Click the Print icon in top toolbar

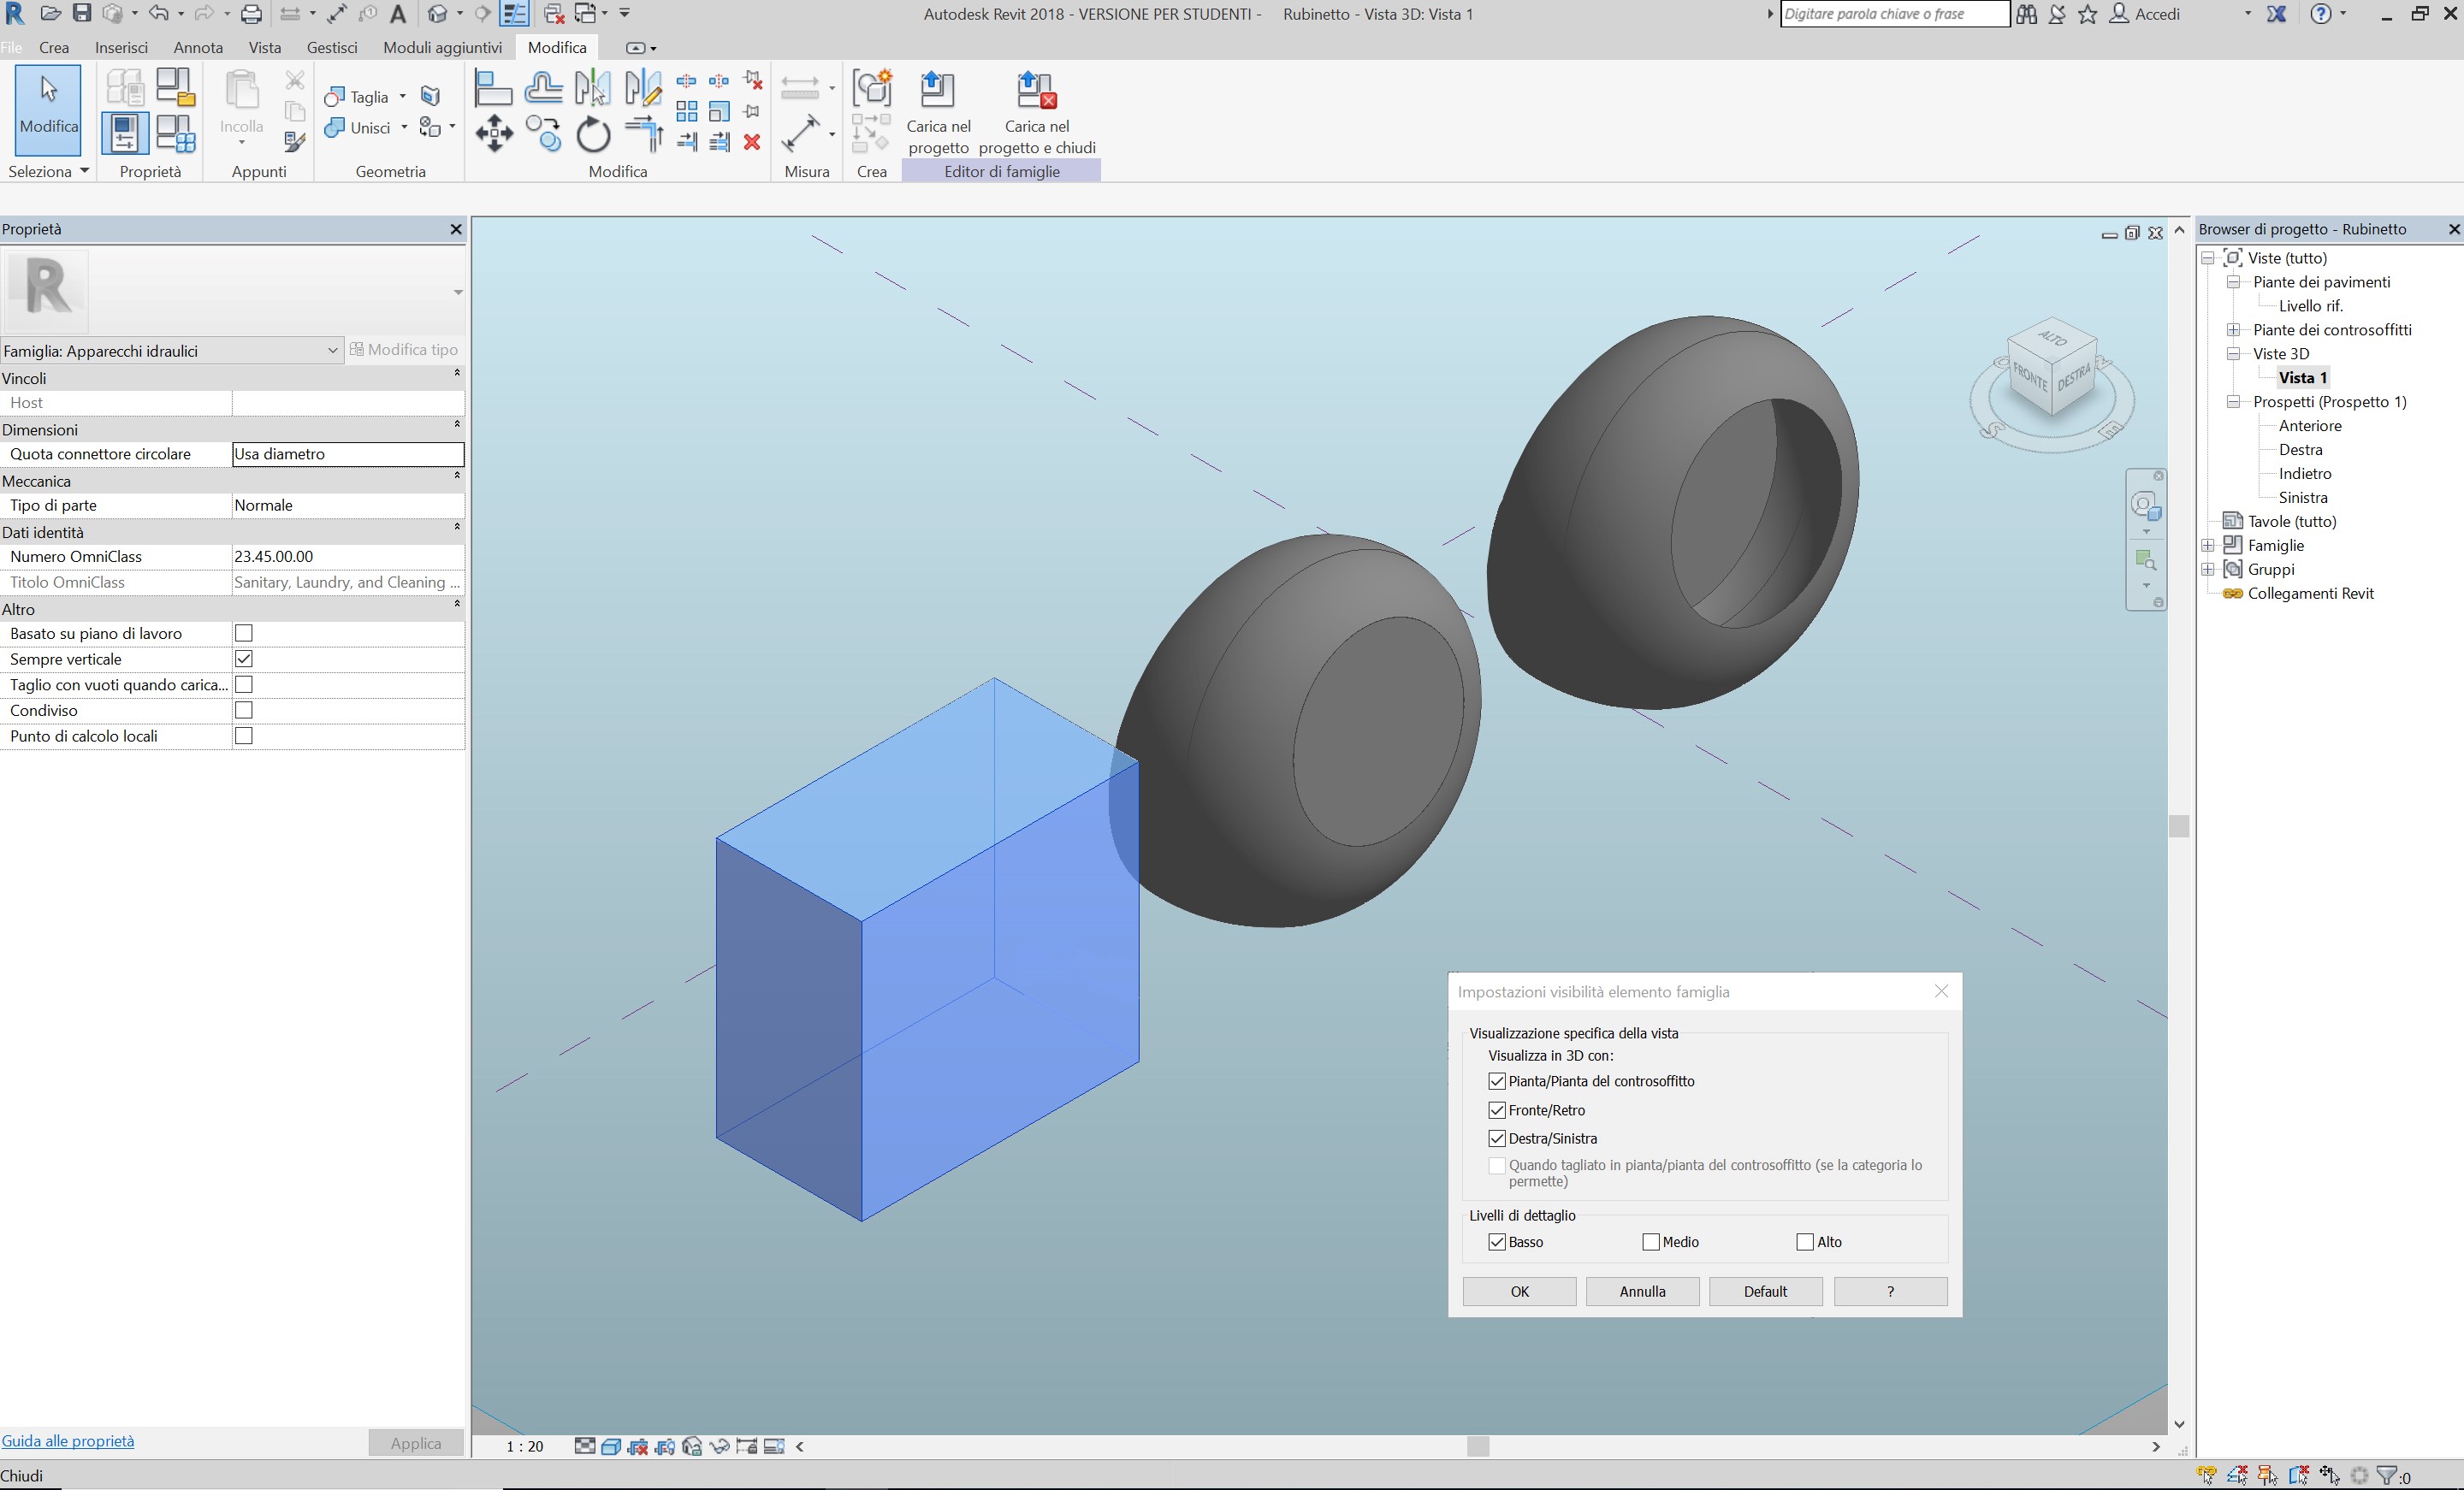(x=251, y=14)
